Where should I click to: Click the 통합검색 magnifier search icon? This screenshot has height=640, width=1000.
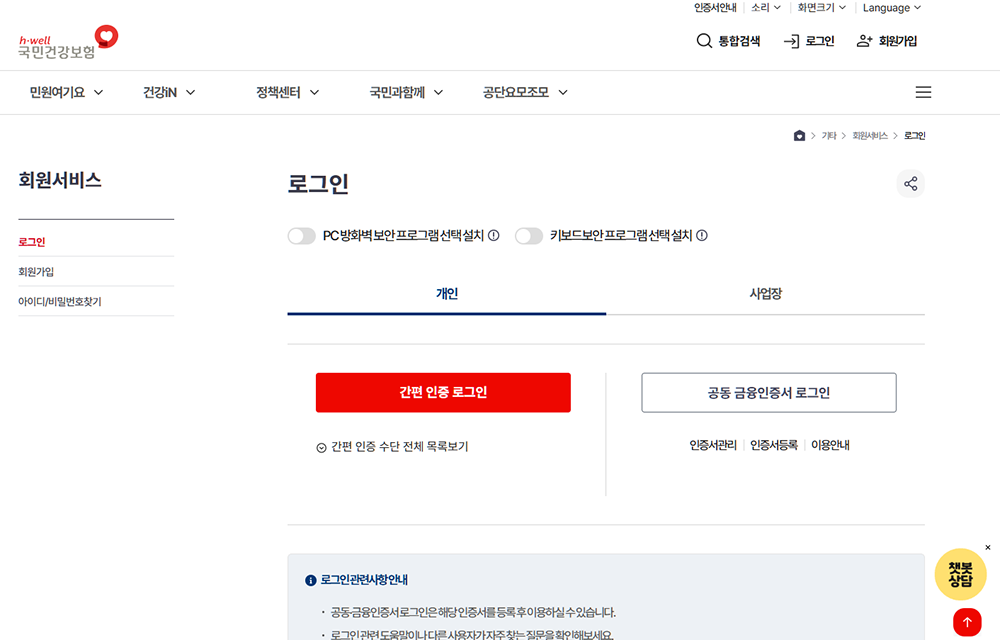point(702,41)
